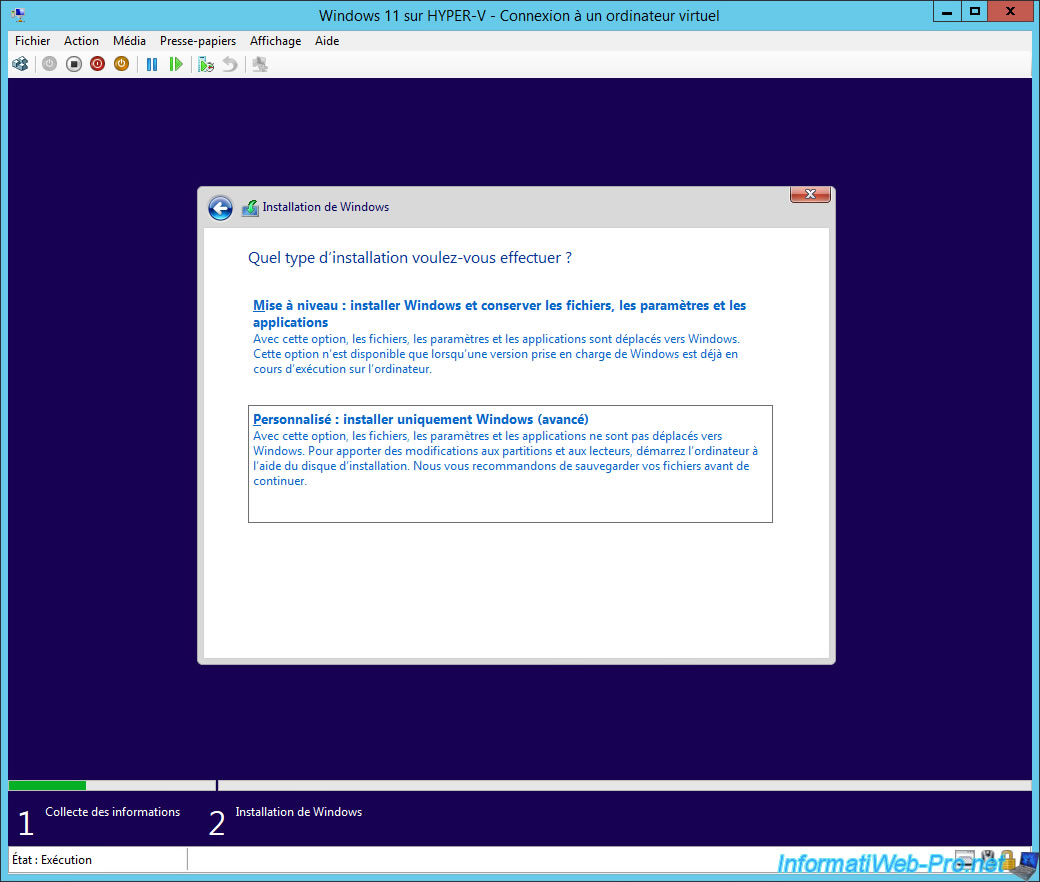This screenshot has width=1040, height=882.
Task: Click the orange Save state toolbar icon
Action: click(x=121, y=64)
